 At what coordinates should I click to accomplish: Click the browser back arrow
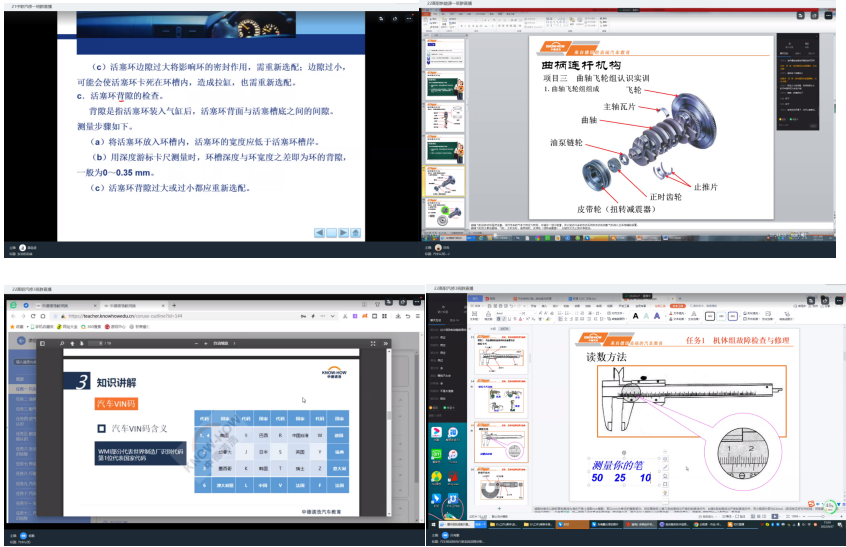point(11,315)
